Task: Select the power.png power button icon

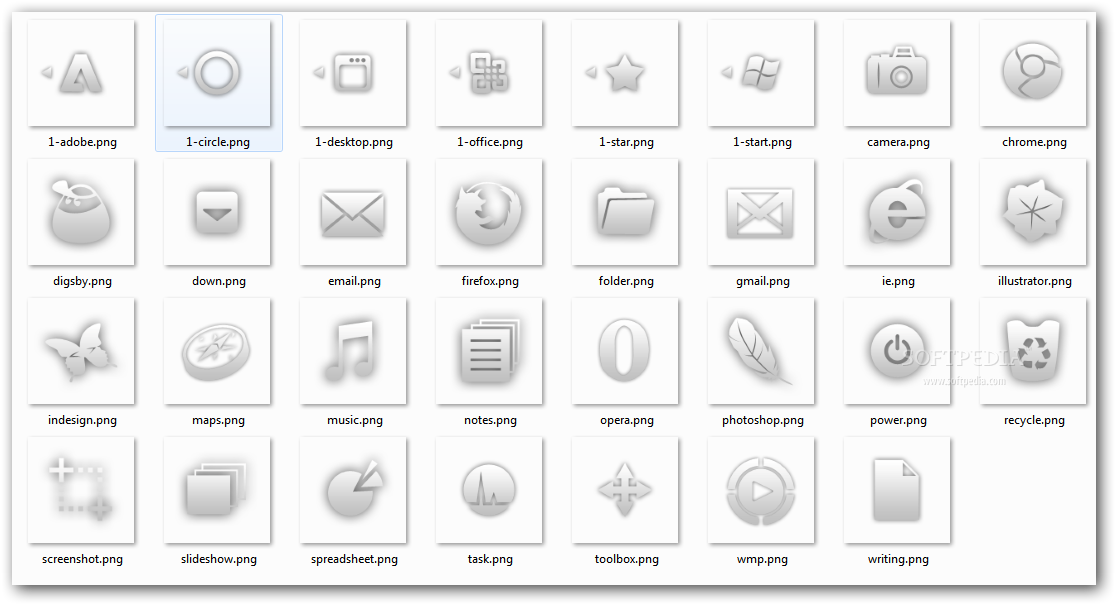Action: point(897,351)
